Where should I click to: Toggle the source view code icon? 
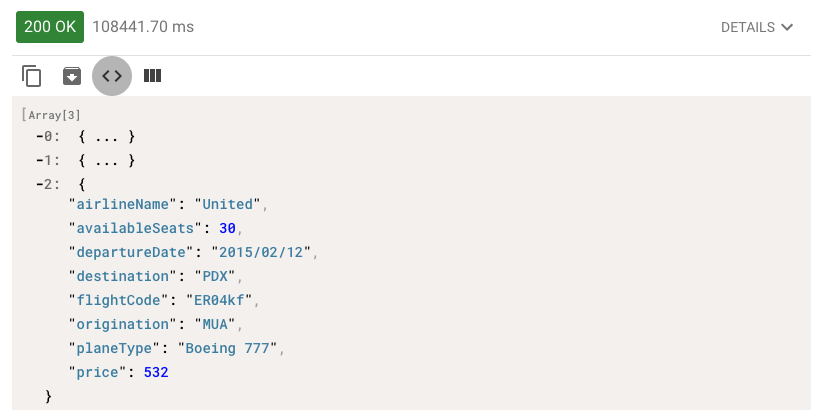pyautogui.click(x=112, y=76)
